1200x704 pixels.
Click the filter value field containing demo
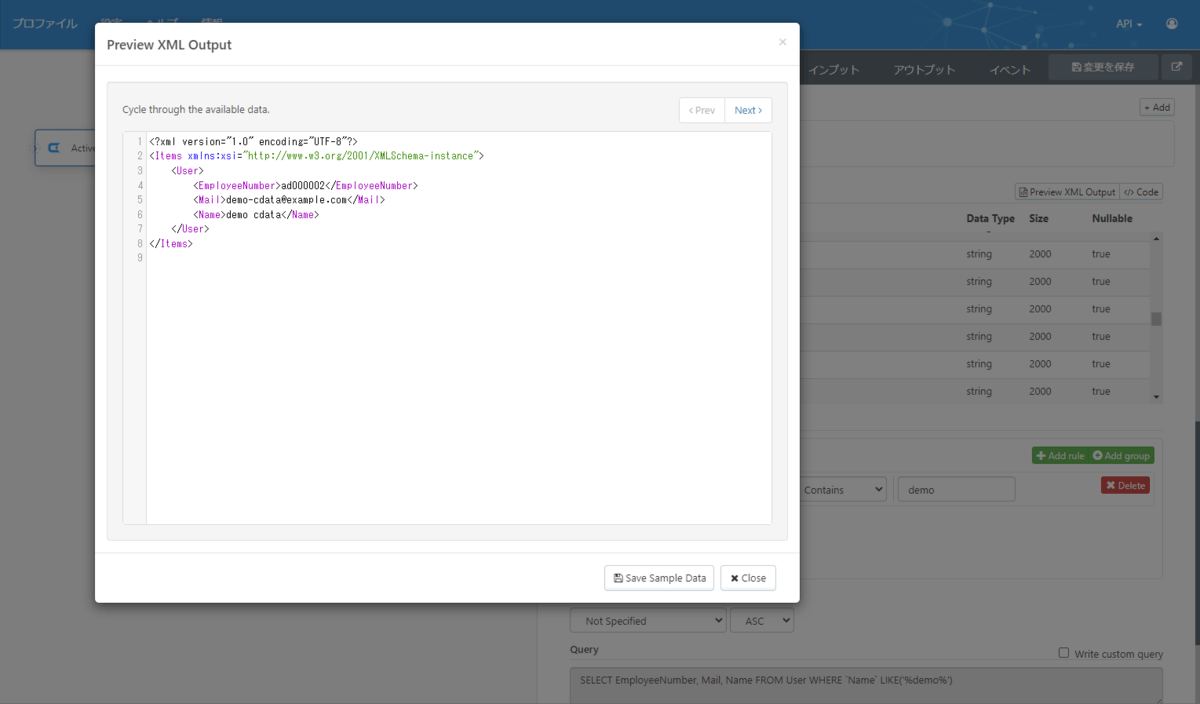956,490
